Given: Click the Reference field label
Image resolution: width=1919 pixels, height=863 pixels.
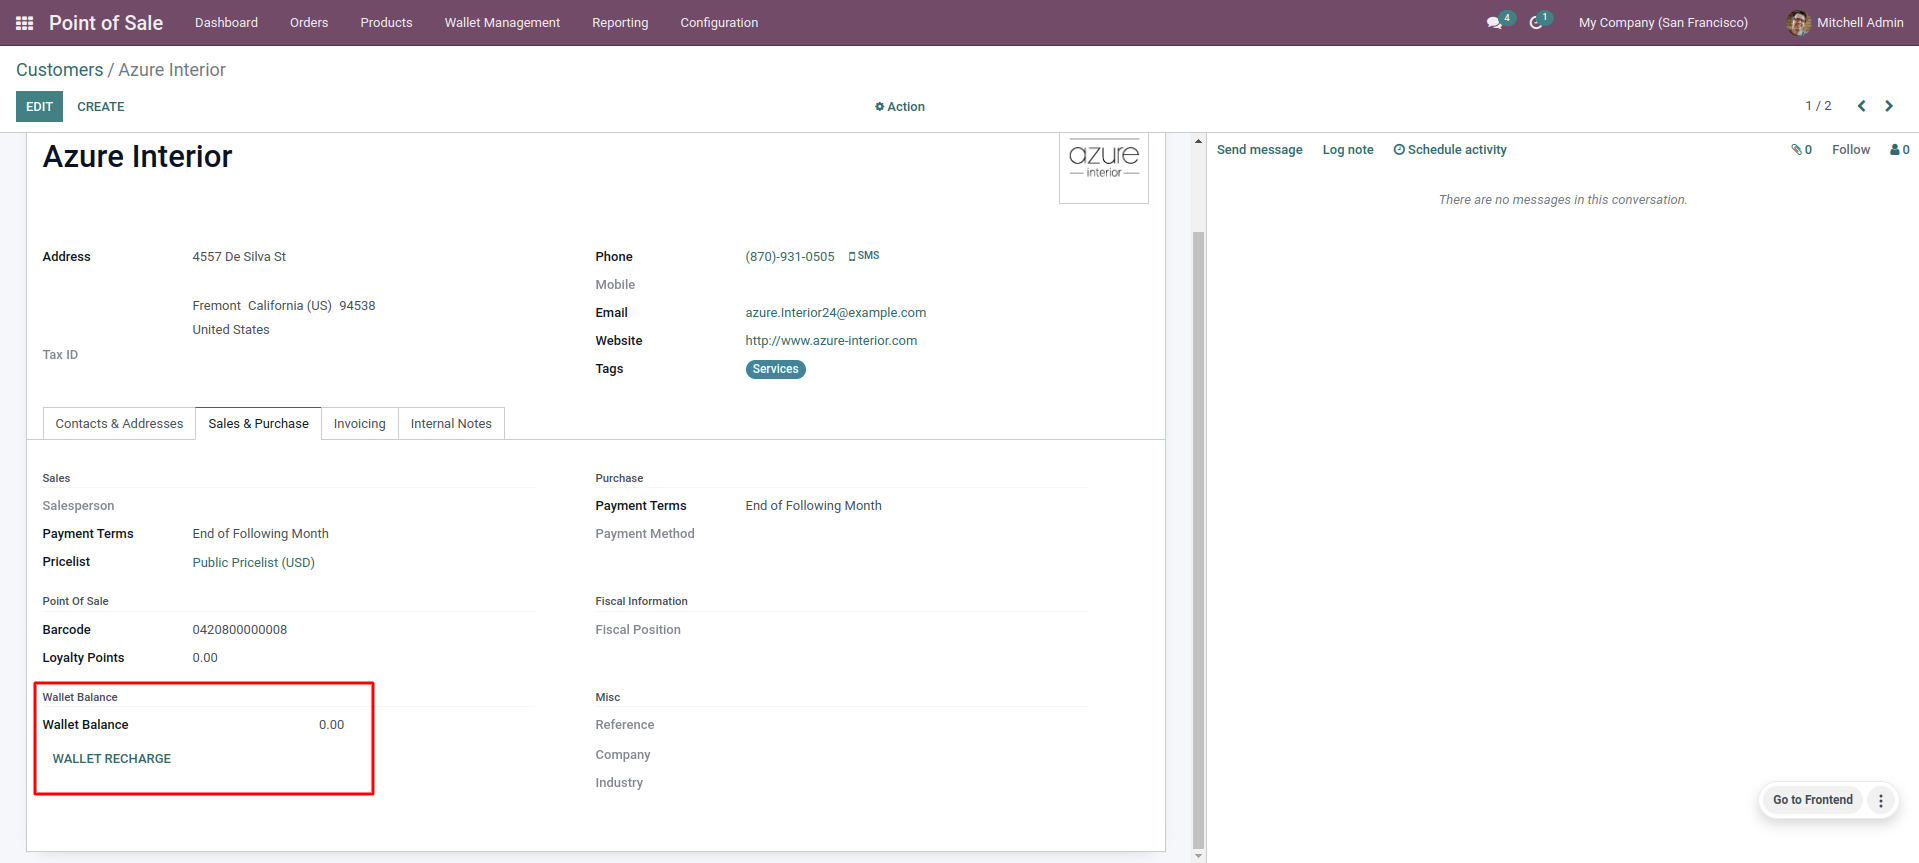Looking at the screenshot, I should tap(625, 725).
